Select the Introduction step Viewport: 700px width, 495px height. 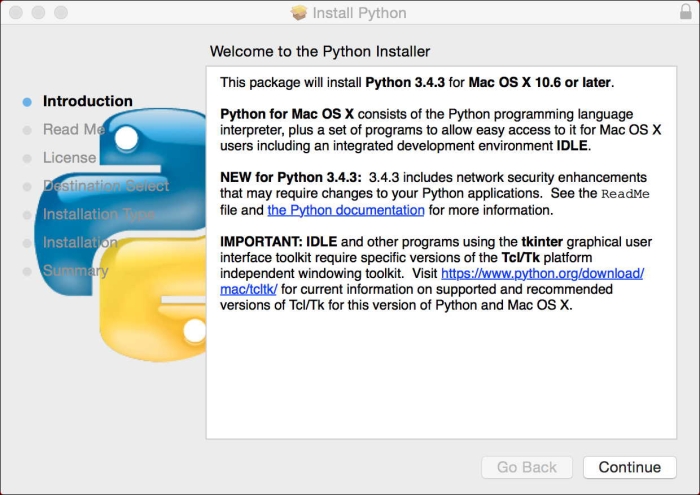pyautogui.click(x=88, y=101)
